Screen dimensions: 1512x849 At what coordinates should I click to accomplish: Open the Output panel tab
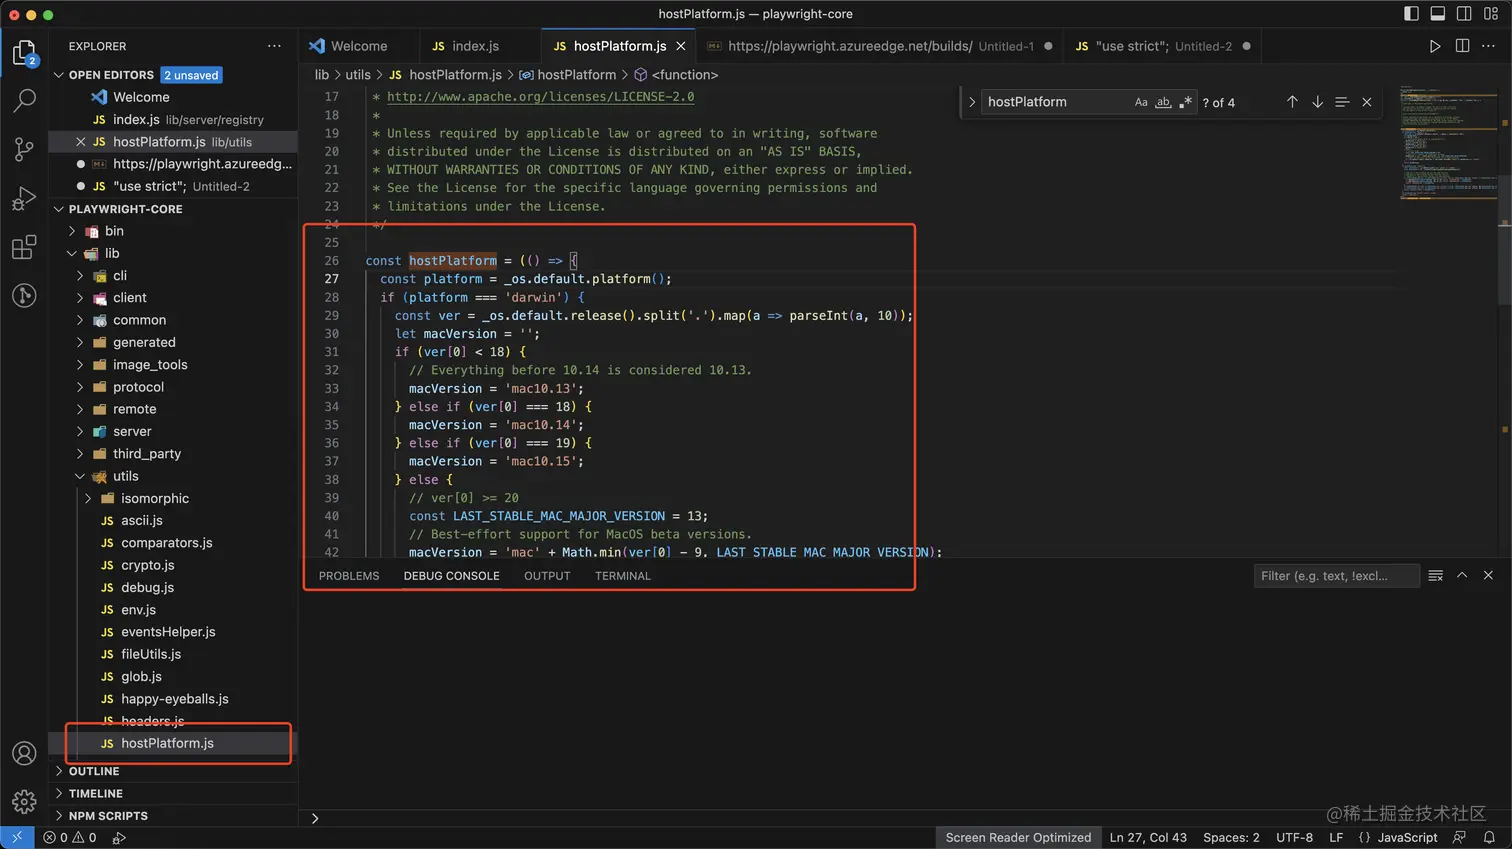[x=547, y=576]
